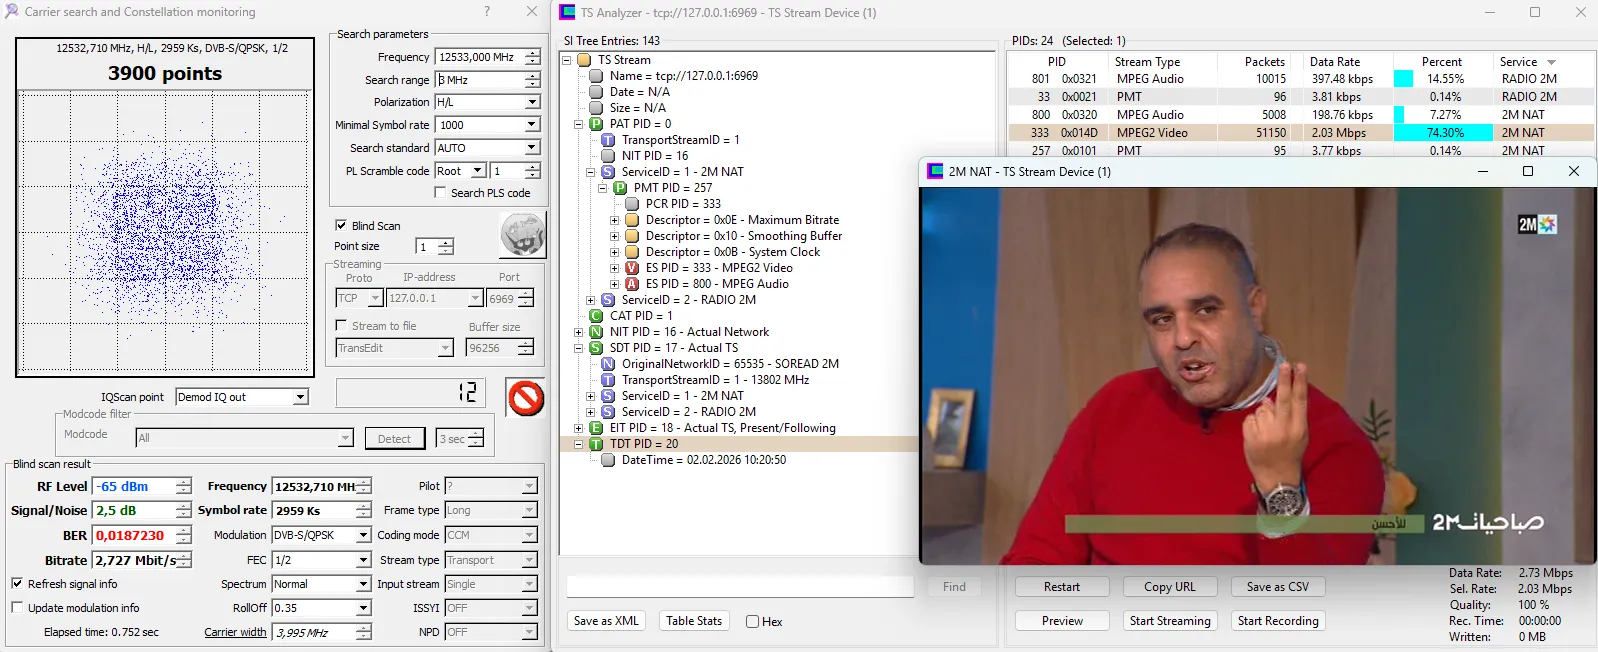Enable the Search PLS code checkbox
The width and height of the screenshot is (1598, 652).
coord(440,193)
